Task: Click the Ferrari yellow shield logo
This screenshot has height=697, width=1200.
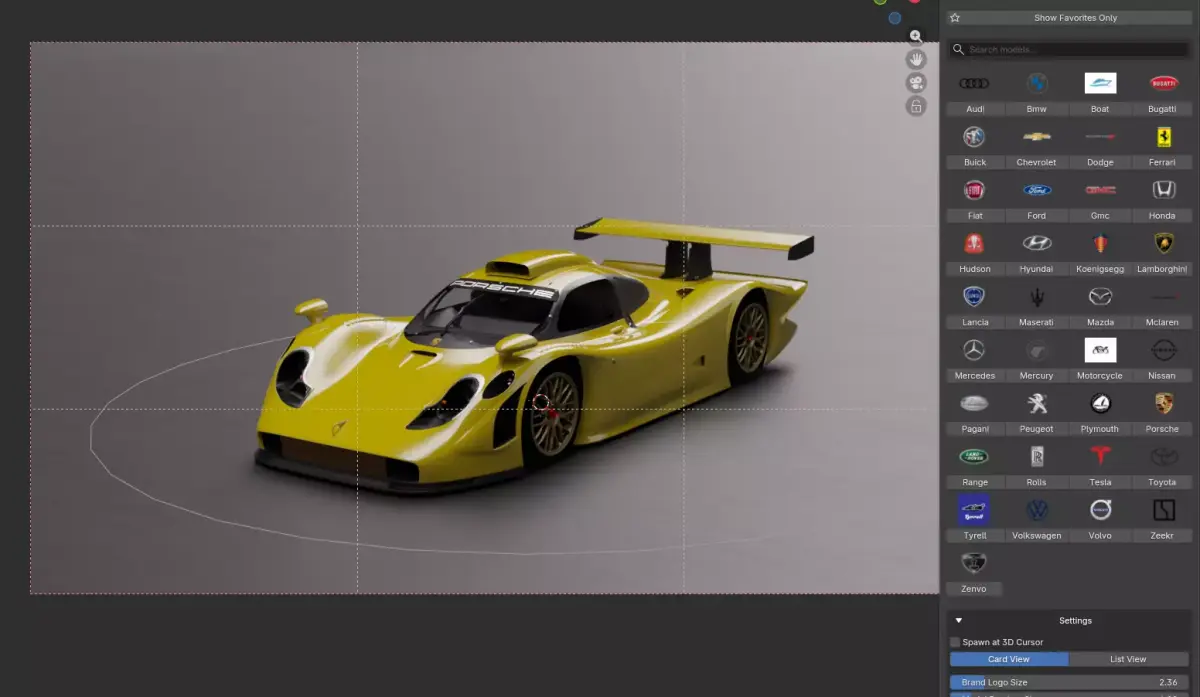Action: 1163,136
